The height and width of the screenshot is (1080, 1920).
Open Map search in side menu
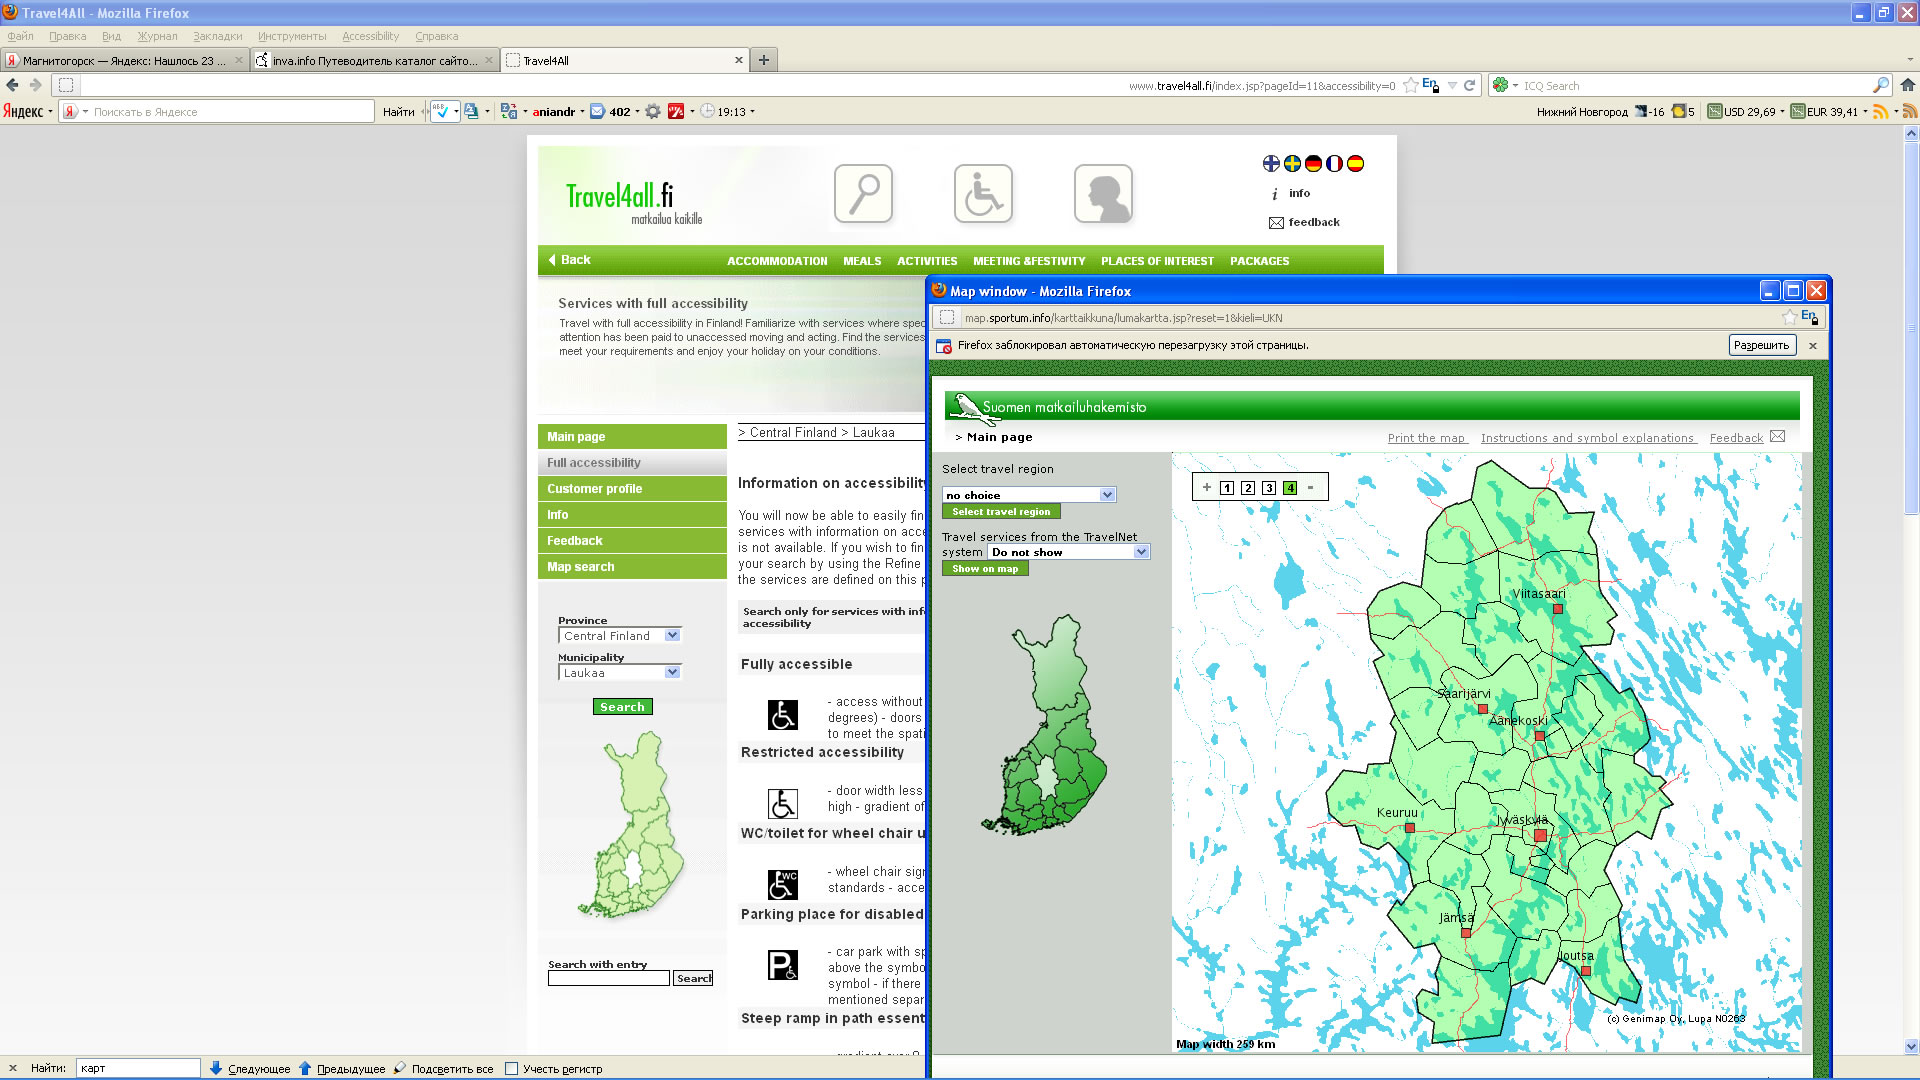[x=632, y=567]
